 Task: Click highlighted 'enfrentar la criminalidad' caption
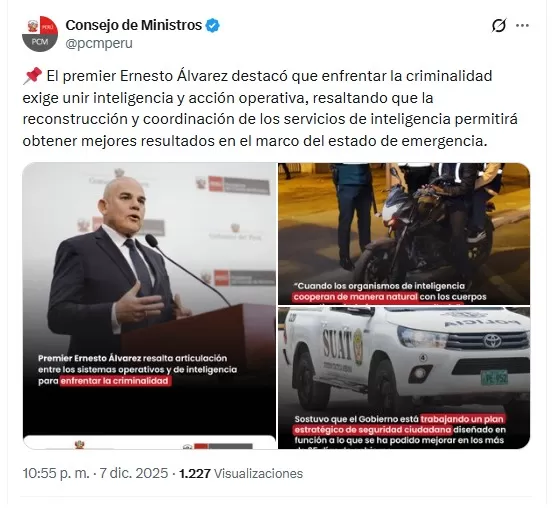click(115, 381)
